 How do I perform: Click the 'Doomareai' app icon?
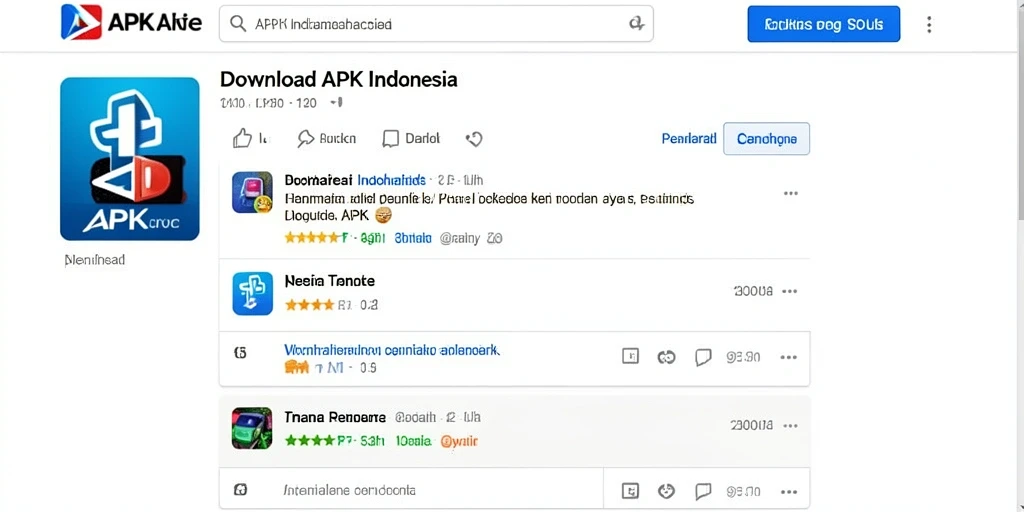click(x=252, y=192)
